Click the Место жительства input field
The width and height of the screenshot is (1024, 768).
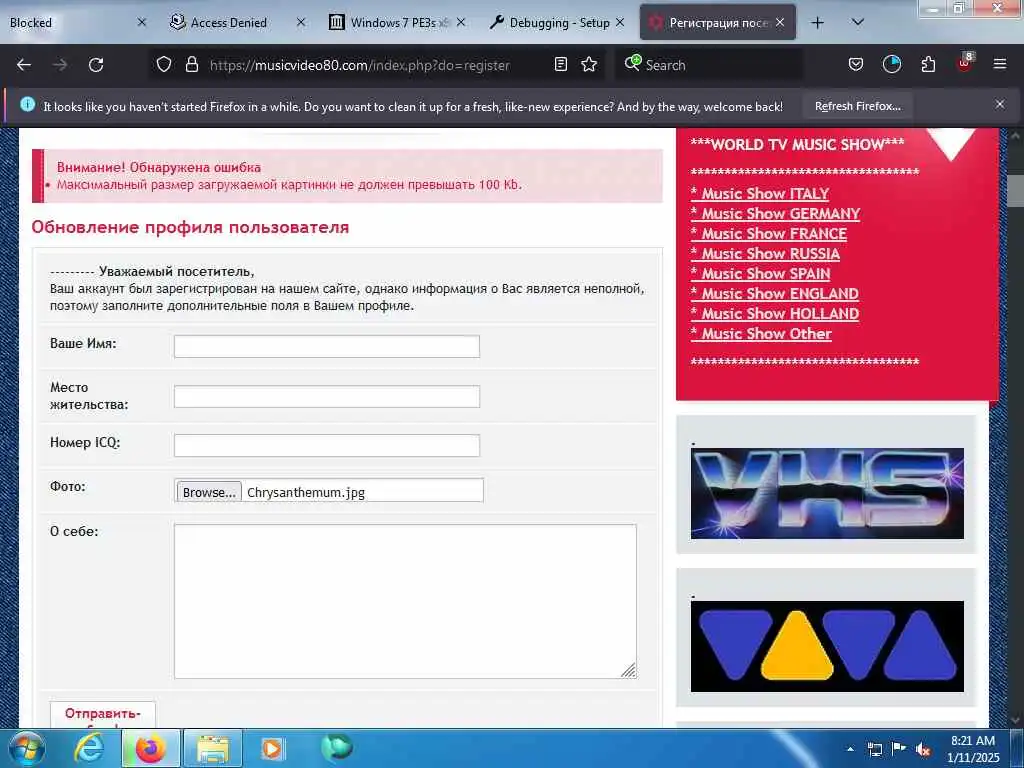pos(327,396)
